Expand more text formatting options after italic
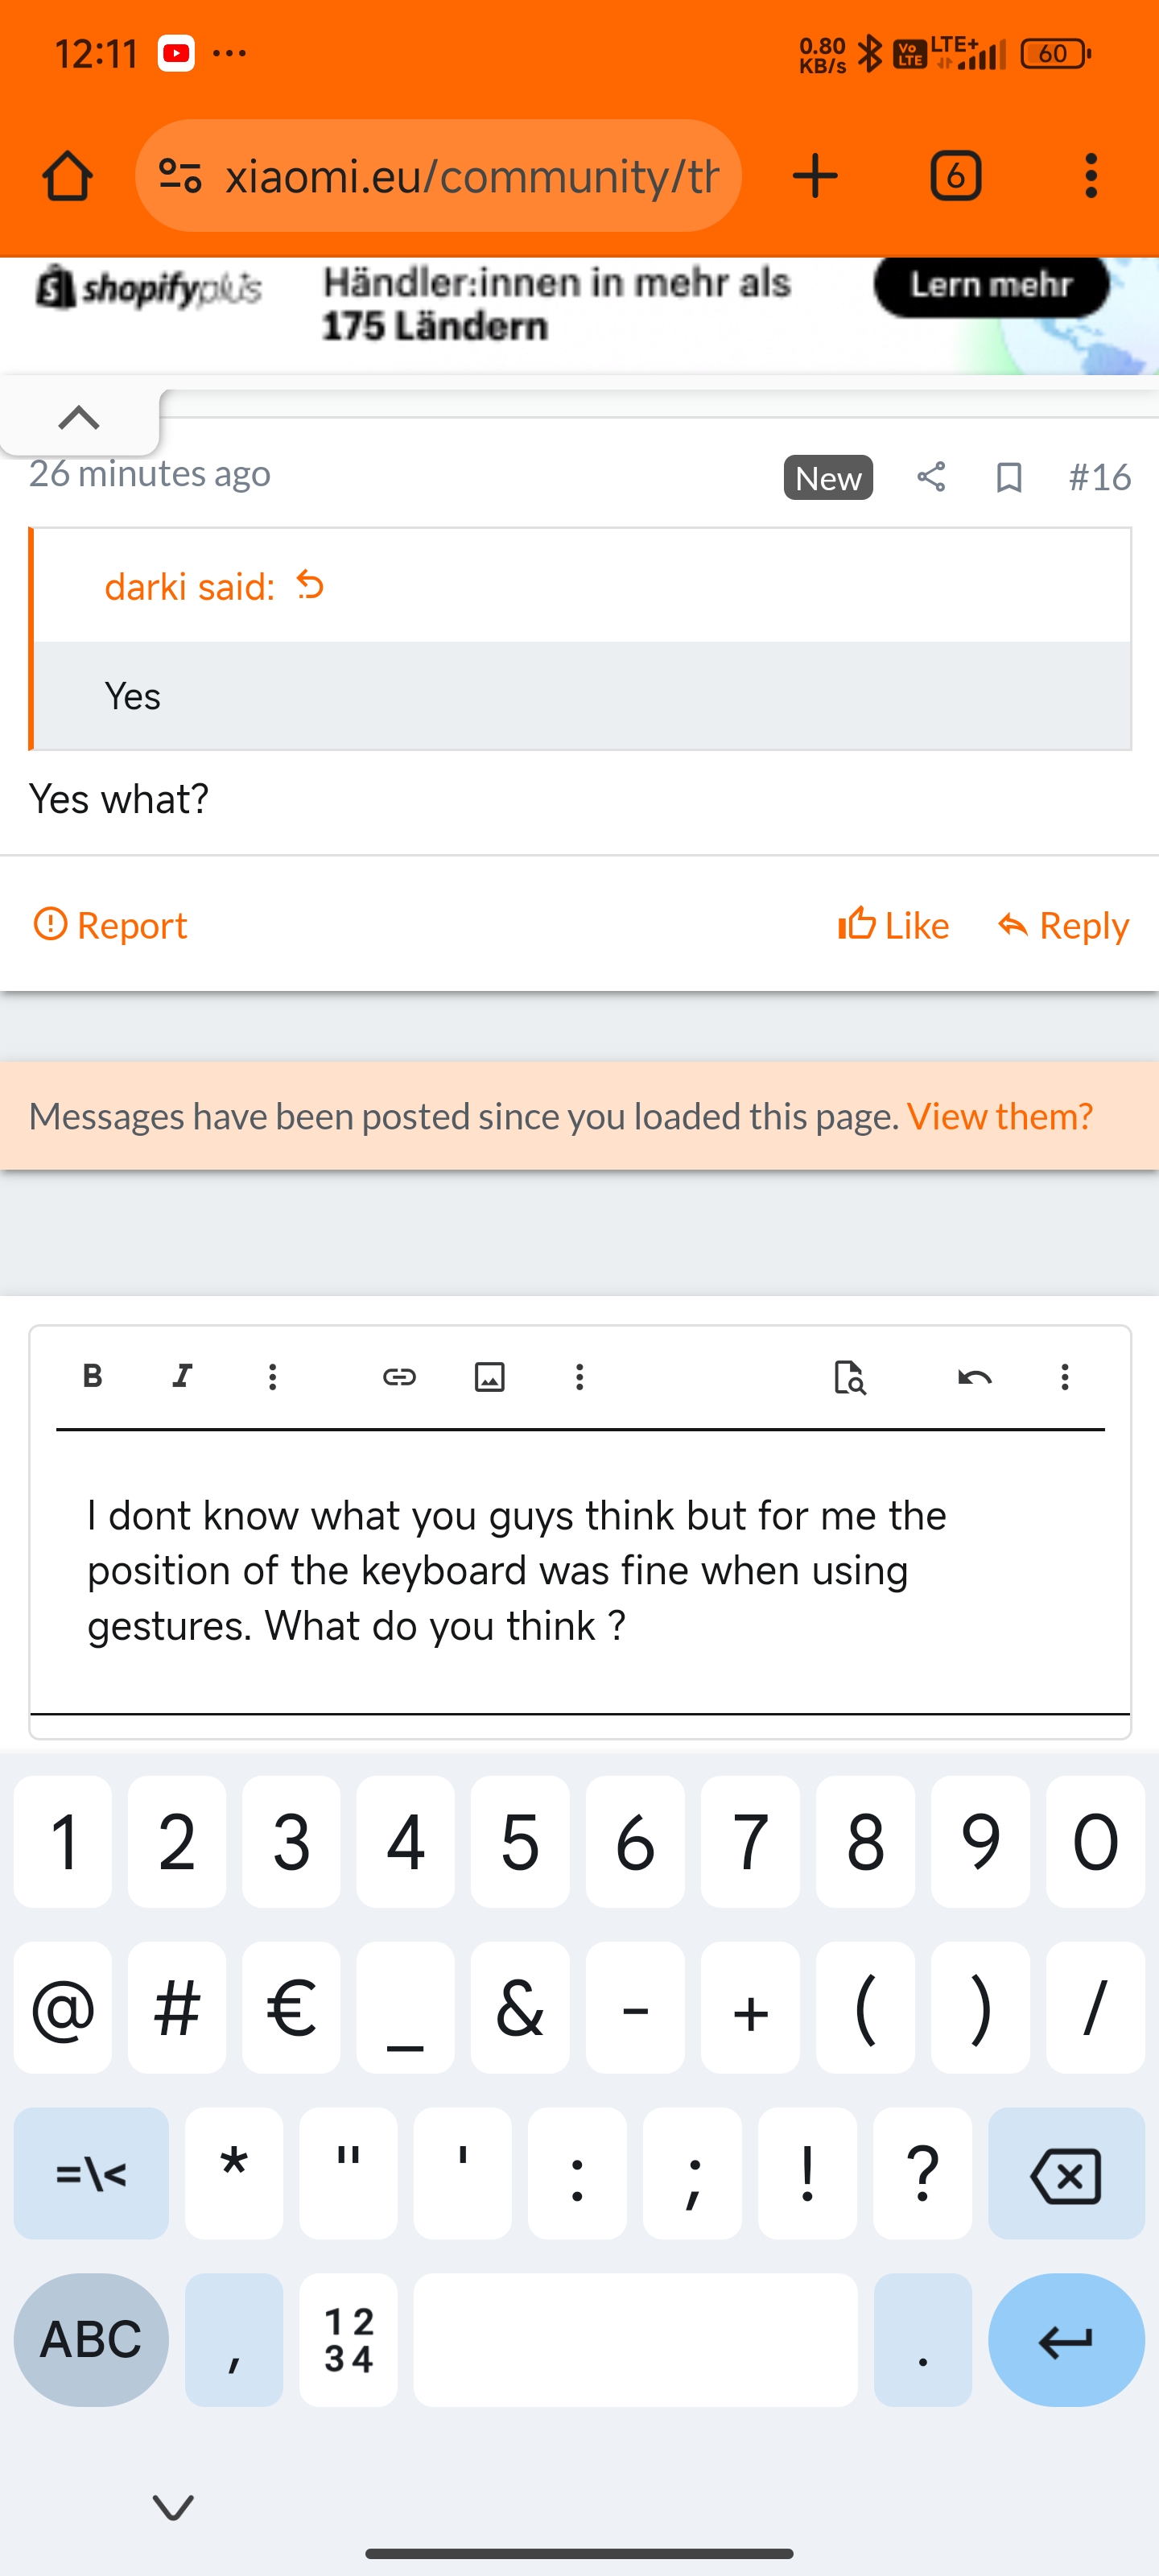The width and height of the screenshot is (1159, 2576). click(272, 1377)
